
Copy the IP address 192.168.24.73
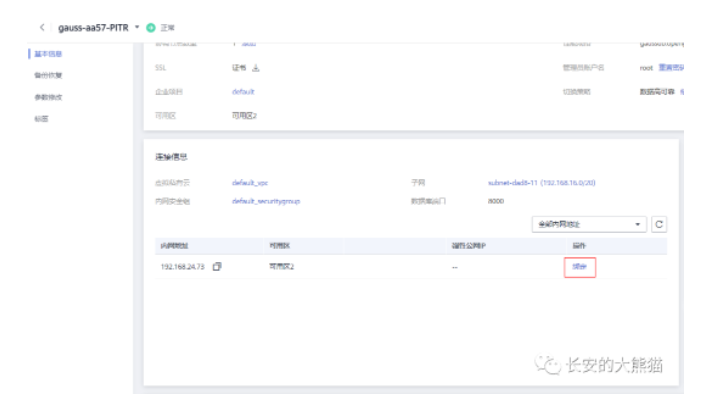click(217, 267)
